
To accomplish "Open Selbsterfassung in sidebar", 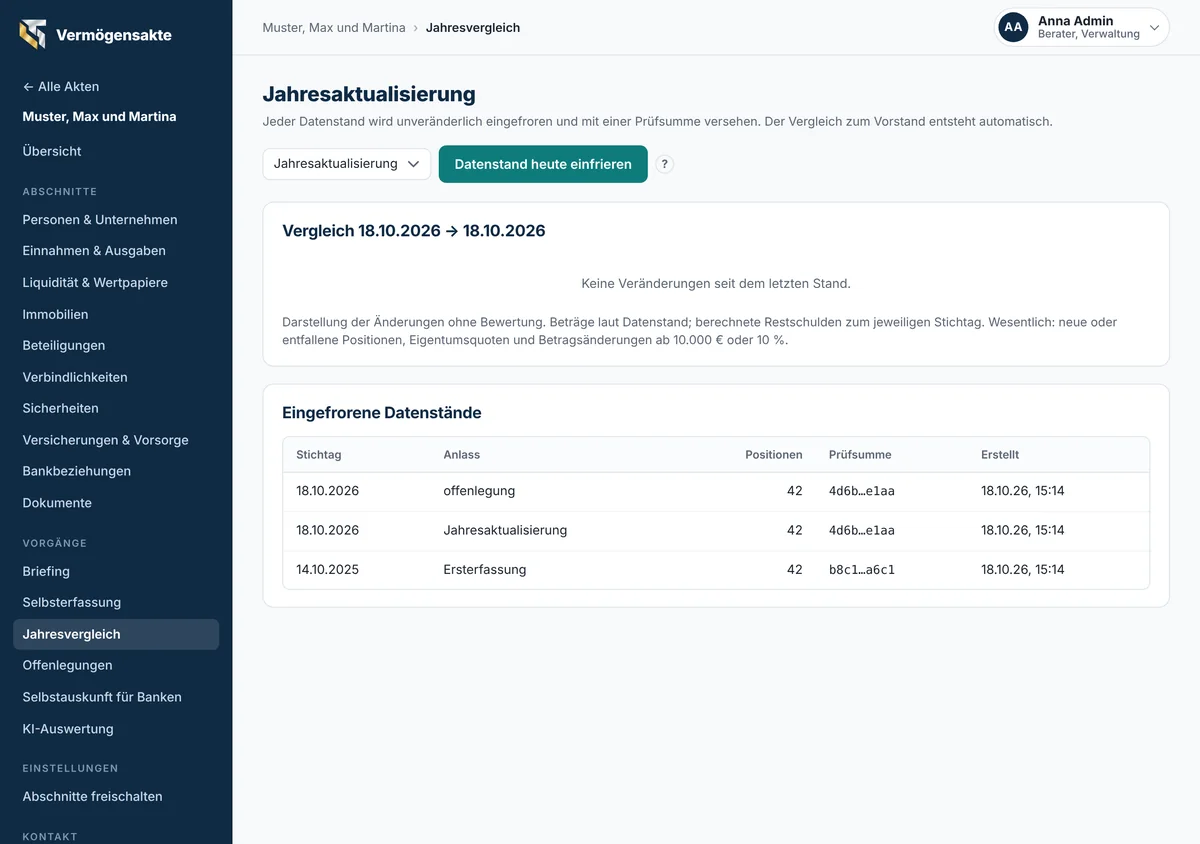I will coord(72,602).
